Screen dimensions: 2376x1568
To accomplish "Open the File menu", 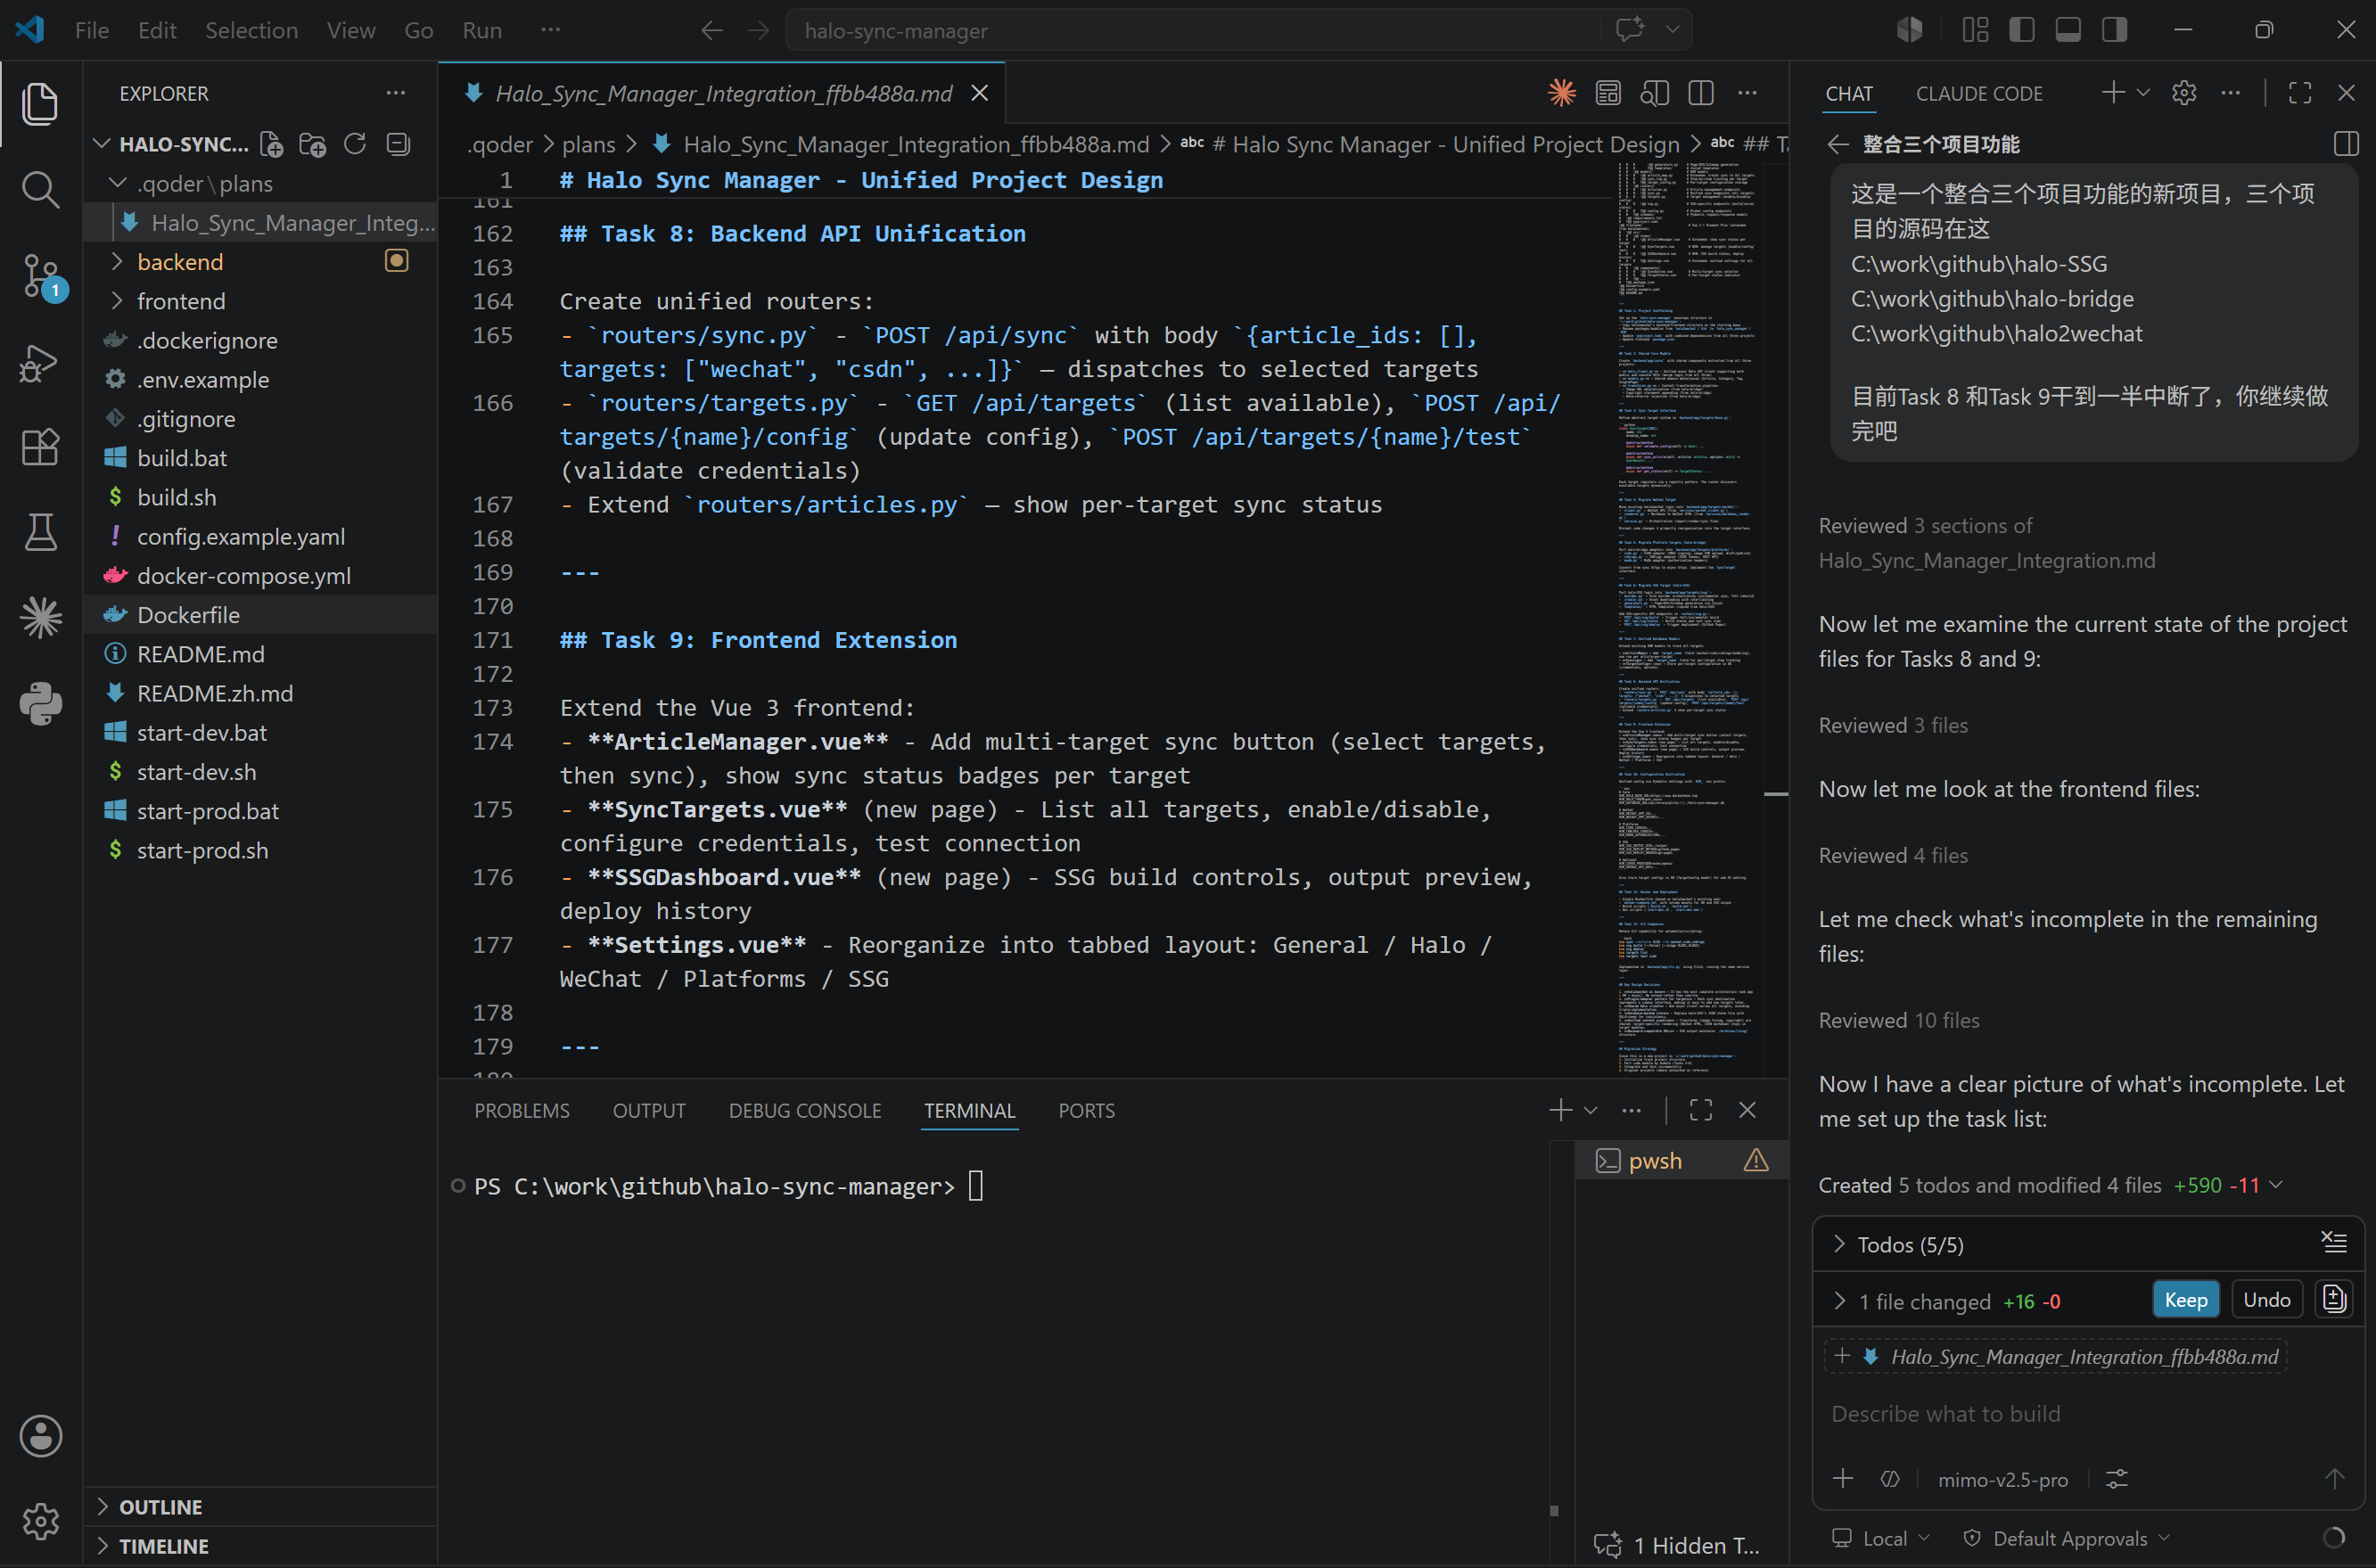I will pyautogui.click(x=92, y=30).
